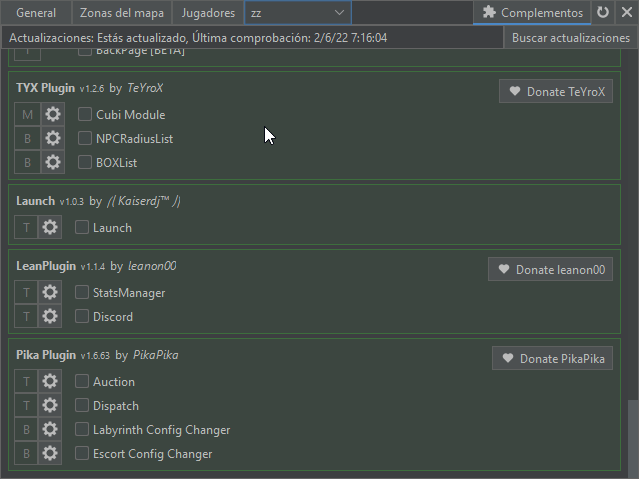Open Discord module settings gear
Screen dimensions: 639x479
(x=50, y=317)
